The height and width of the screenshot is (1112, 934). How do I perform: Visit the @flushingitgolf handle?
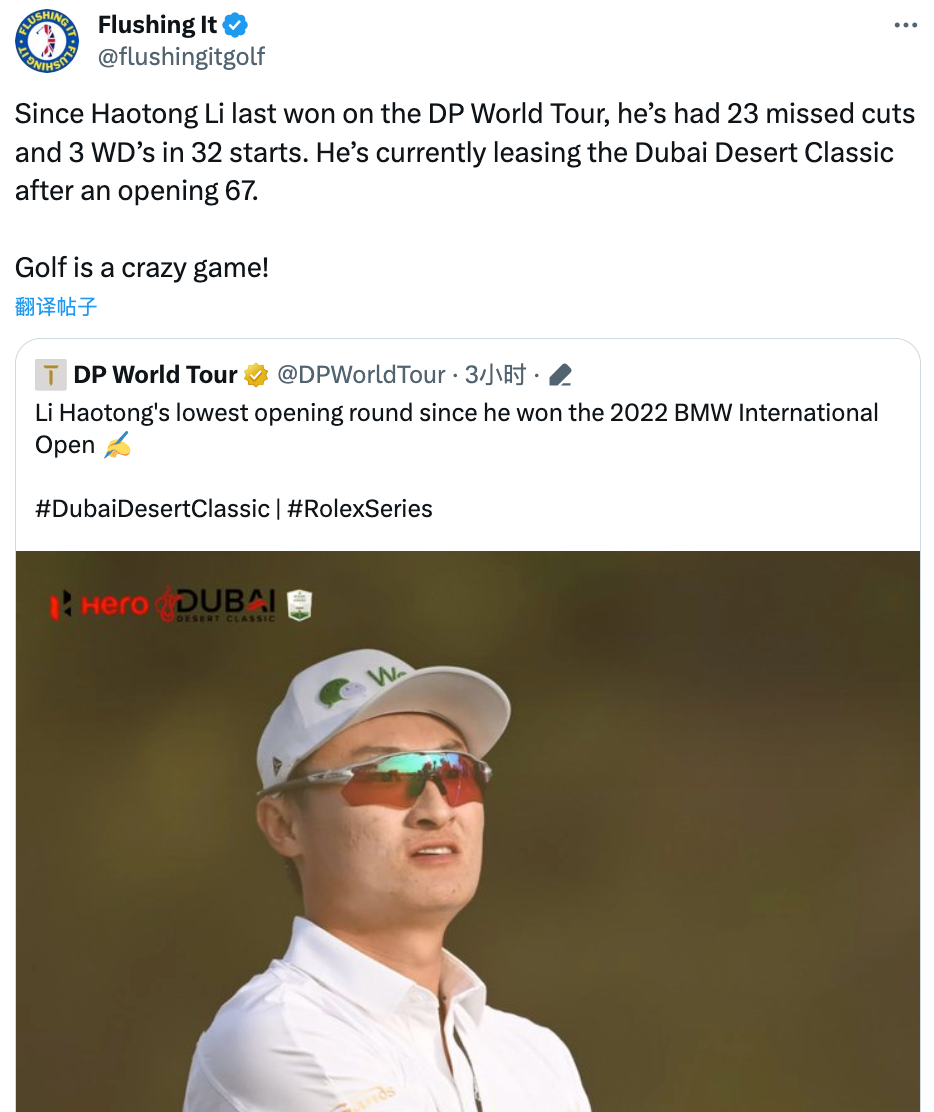tap(181, 56)
